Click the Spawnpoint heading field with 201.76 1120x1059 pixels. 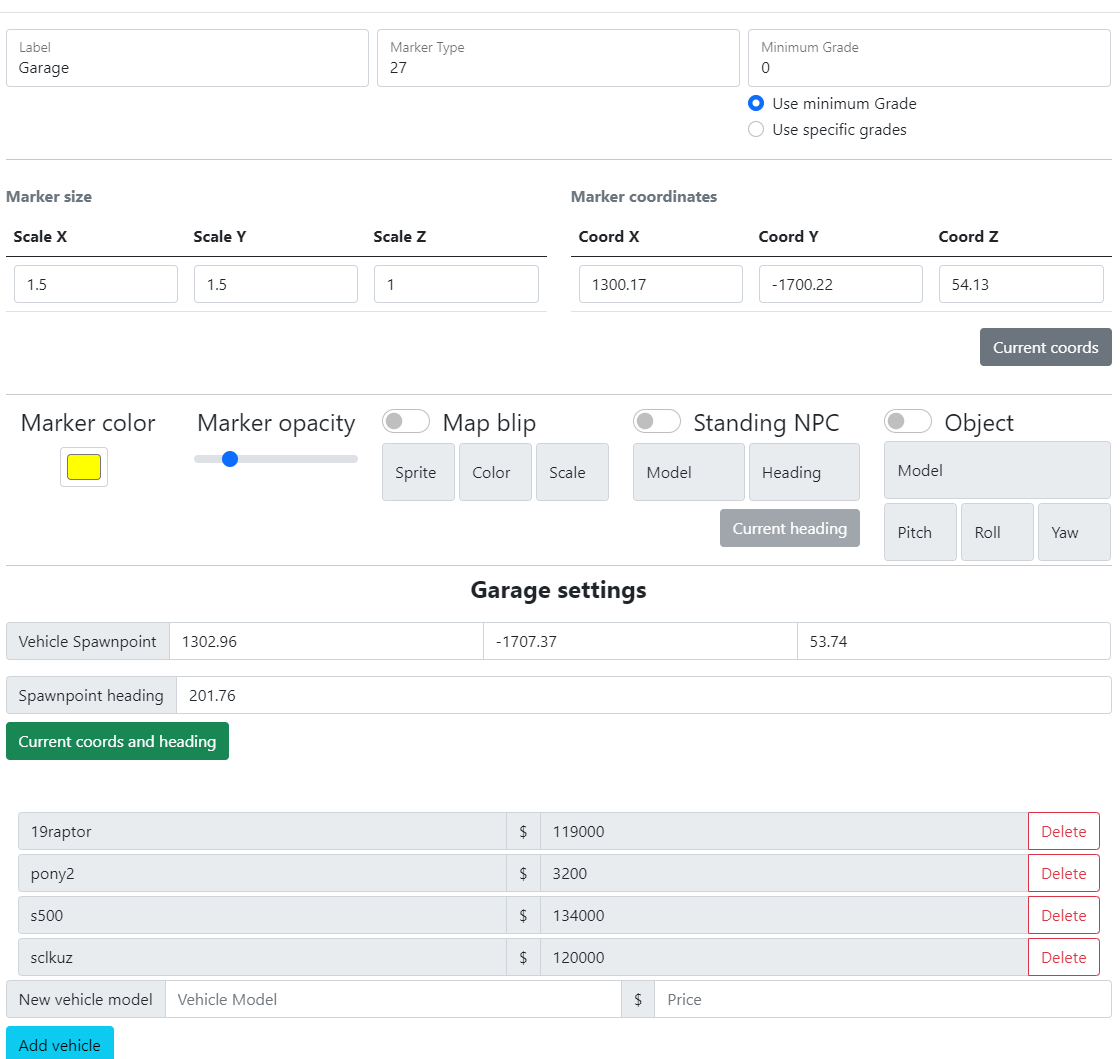pos(643,695)
